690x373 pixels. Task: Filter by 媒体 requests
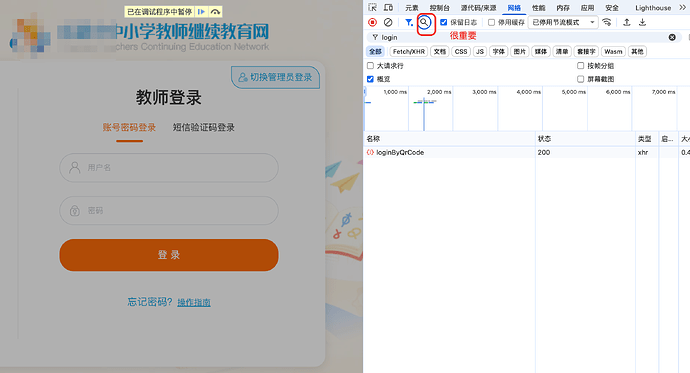[541, 51]
